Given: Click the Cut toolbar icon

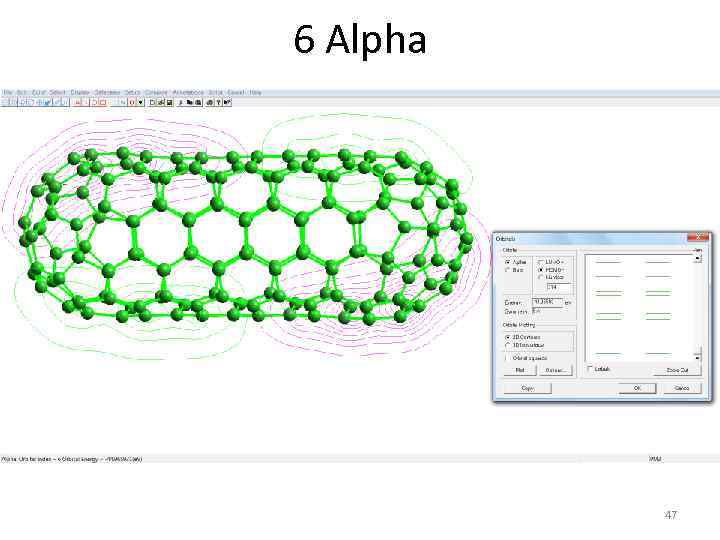Looking at the screenshot, I should pos(180,102).
